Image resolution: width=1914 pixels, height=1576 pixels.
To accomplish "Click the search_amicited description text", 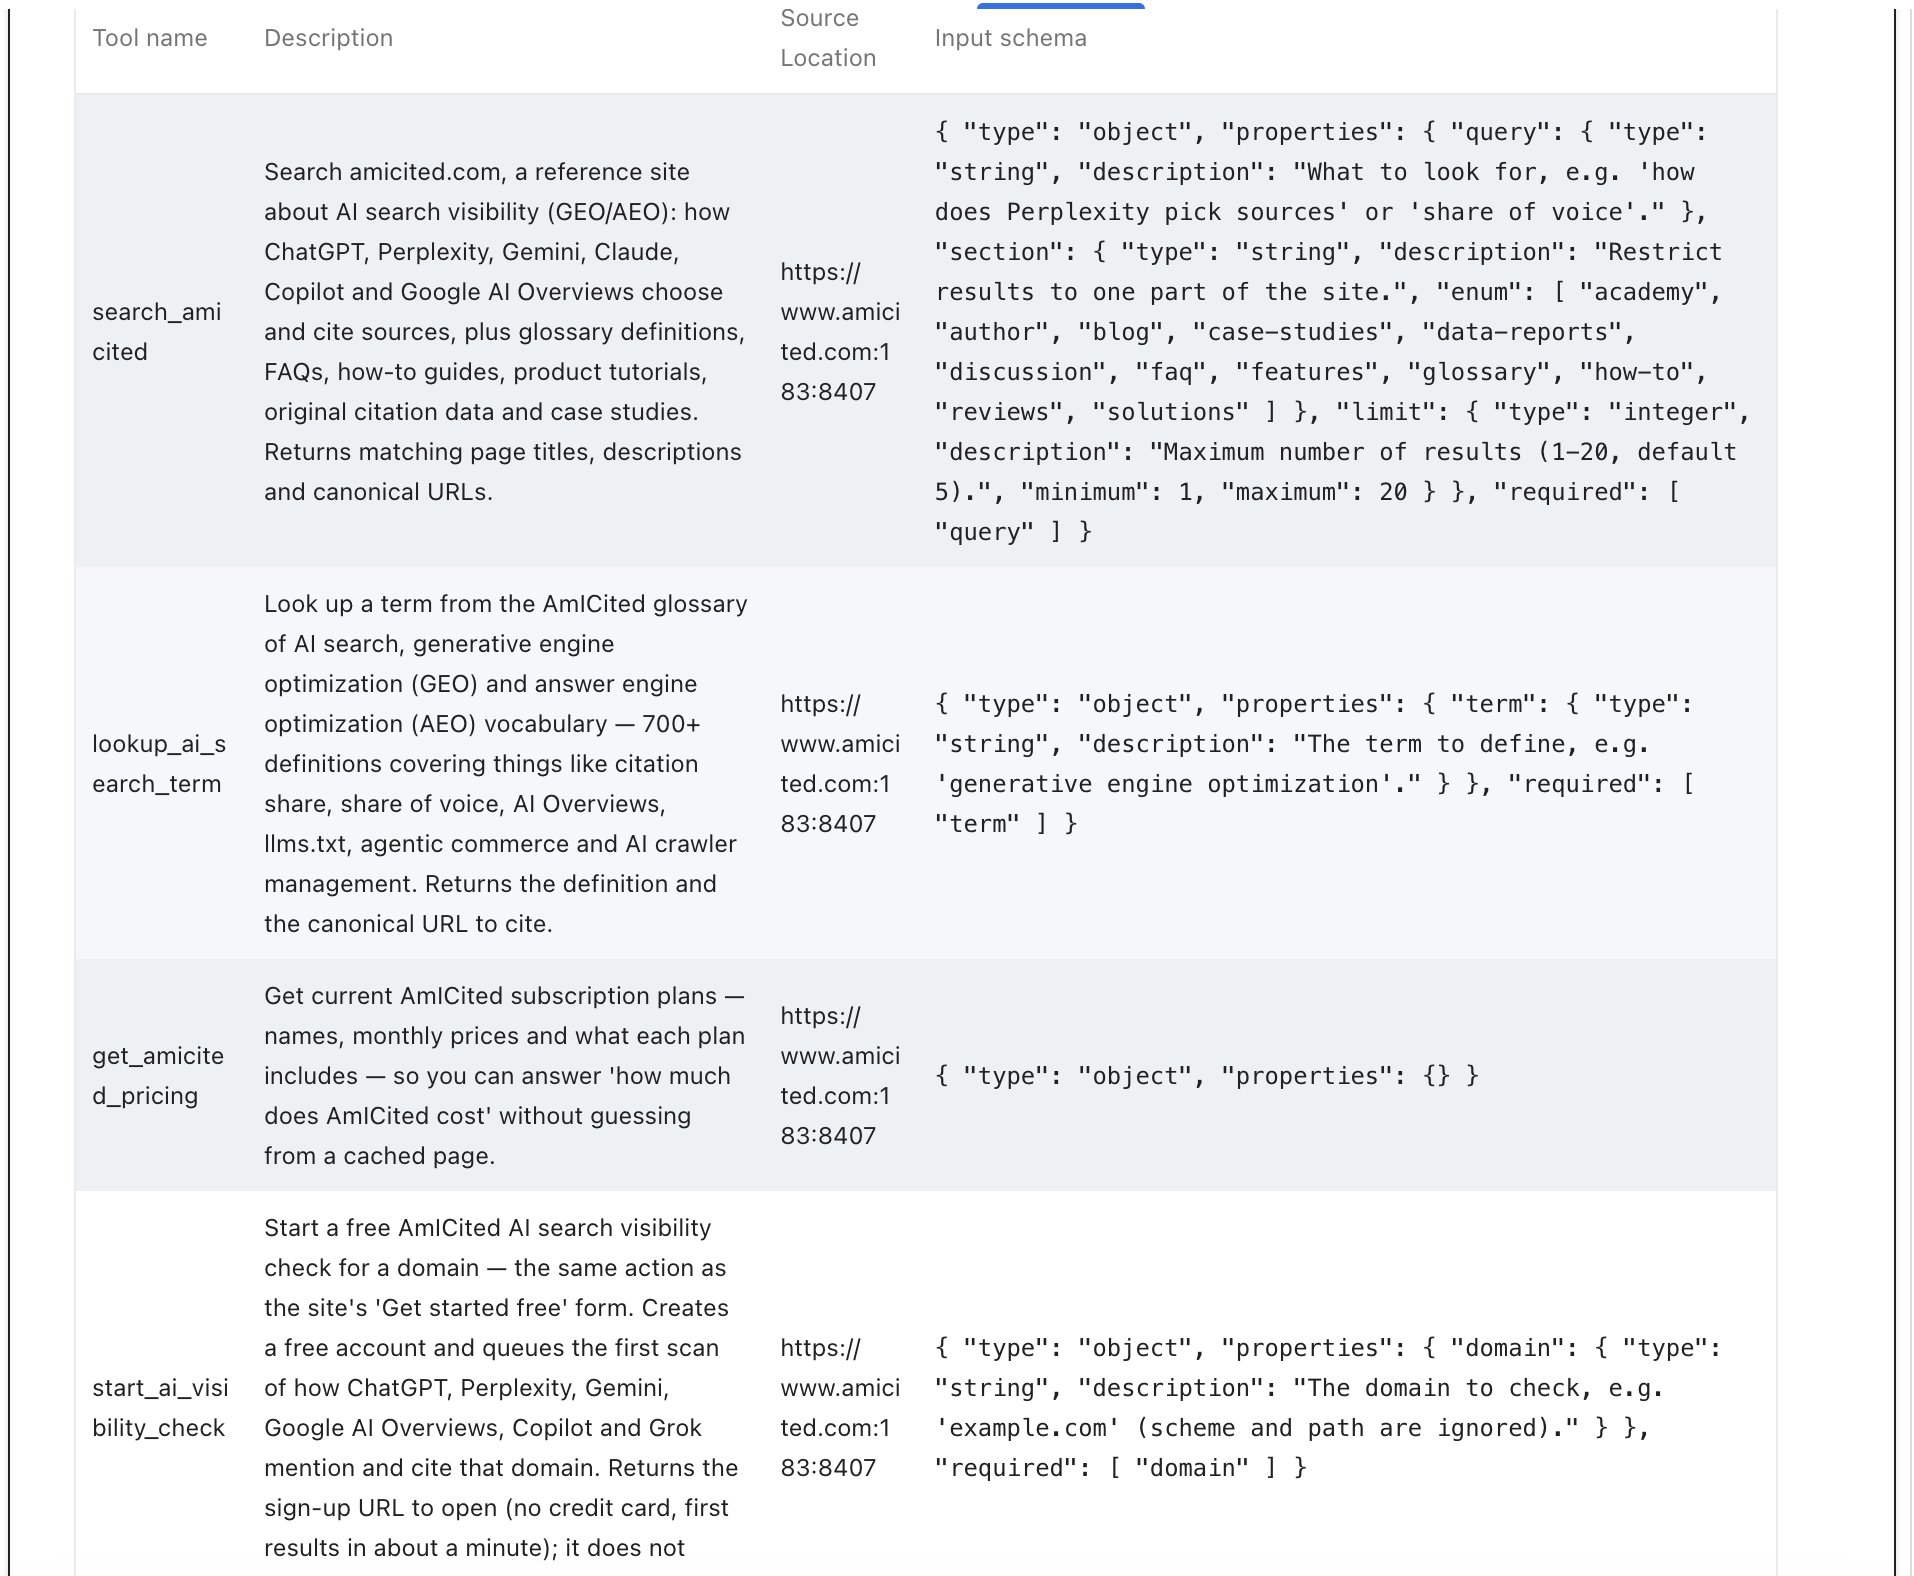I will click(x=504, y=332).
